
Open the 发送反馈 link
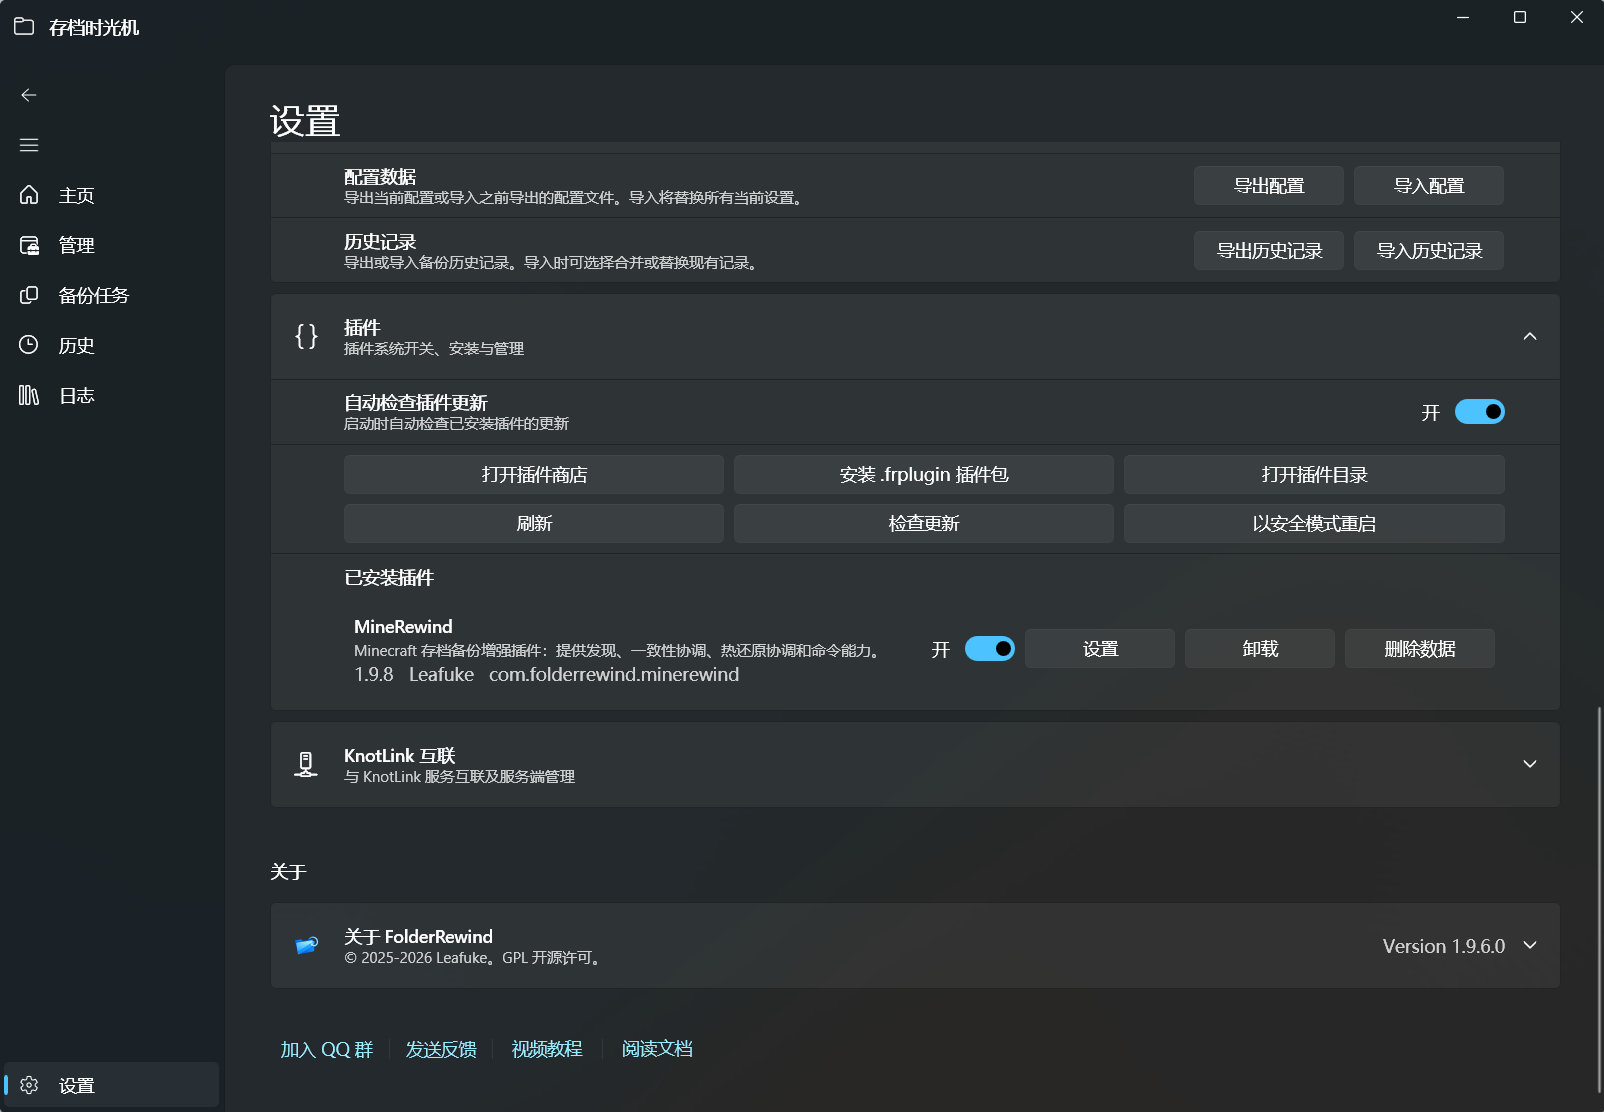(x=441, y=1049)
